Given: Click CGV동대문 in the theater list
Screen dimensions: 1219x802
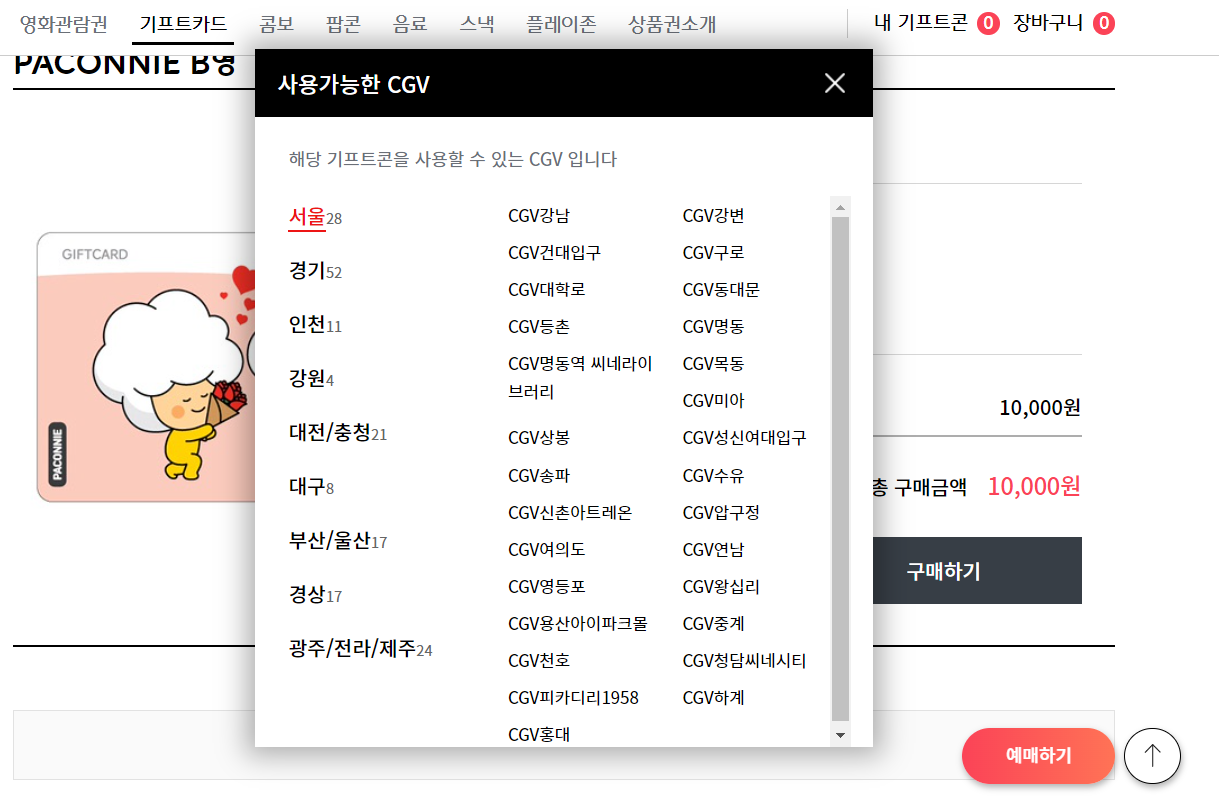Looking at the screenshot, I should click(x=721, y=289).
